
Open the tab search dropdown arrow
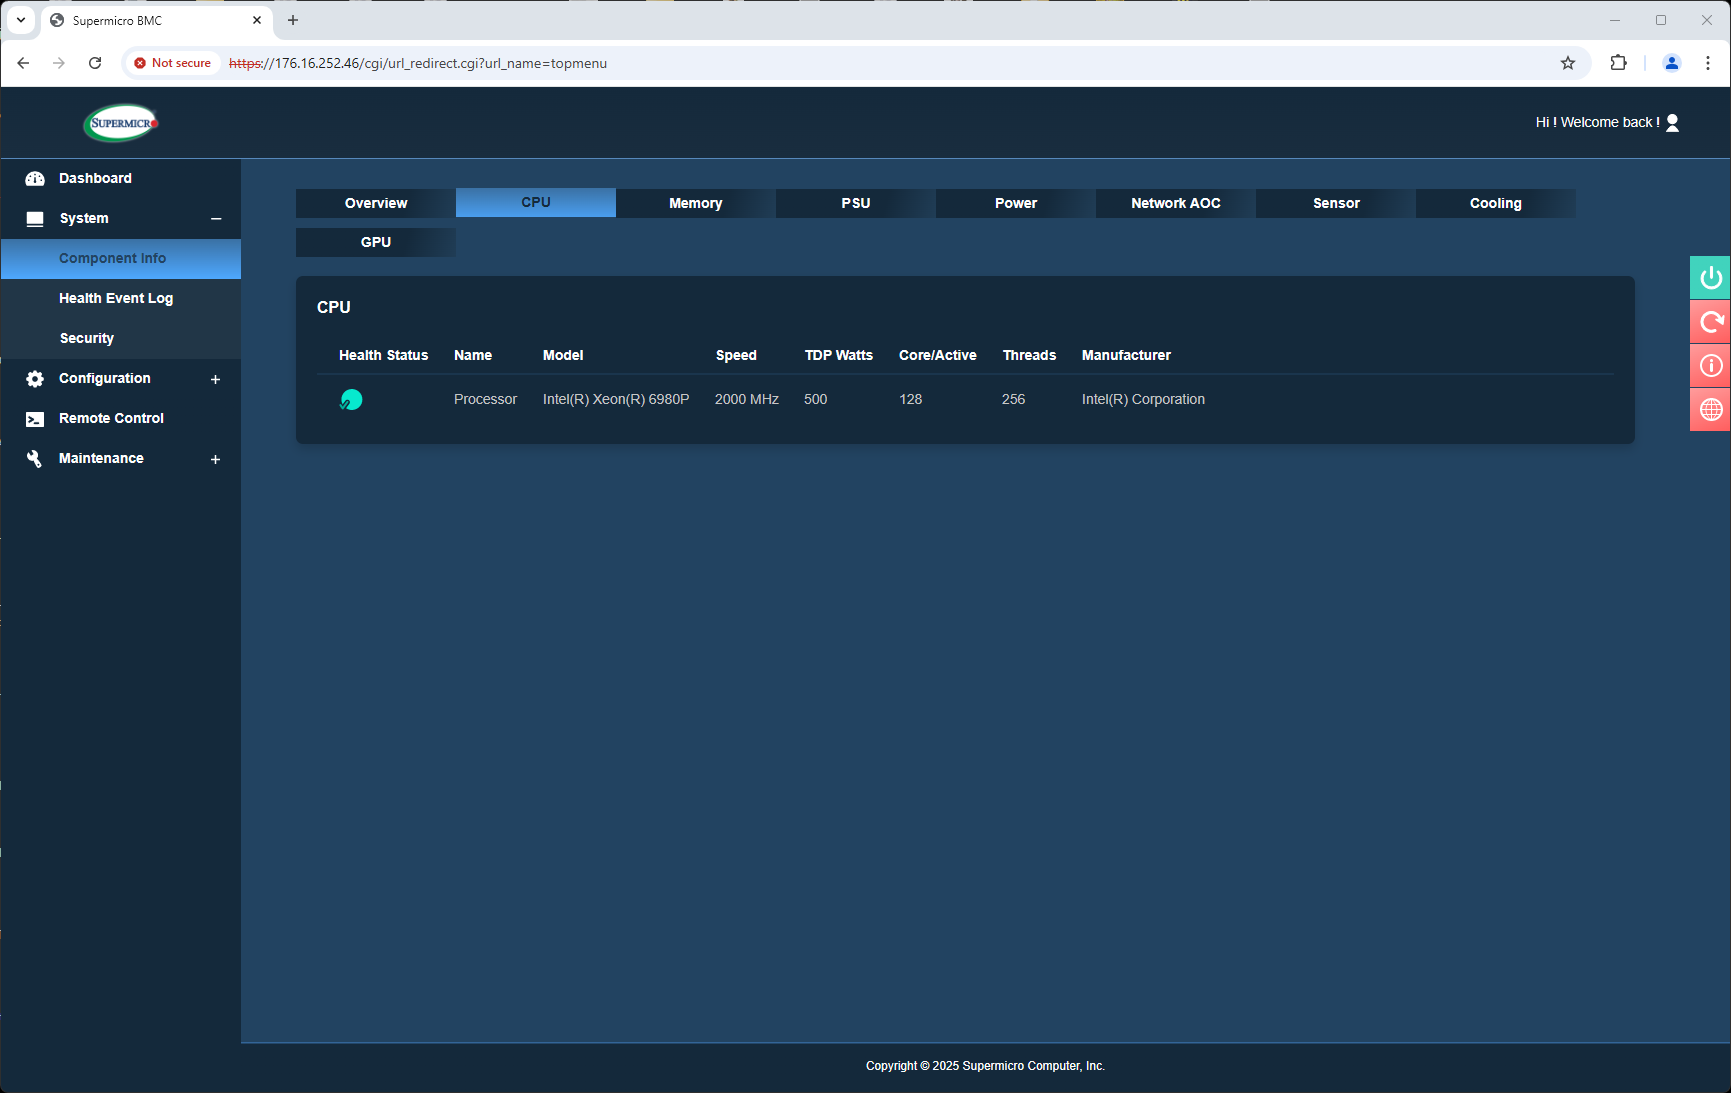21,20
